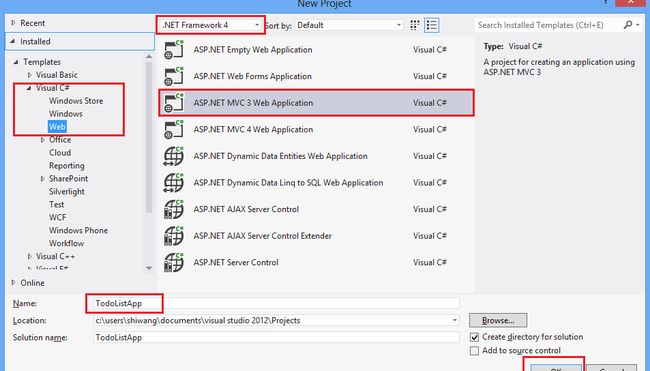Open the .NET Framework 4 dropdown
The image size is (650, 371).
[x=211, y=25]
